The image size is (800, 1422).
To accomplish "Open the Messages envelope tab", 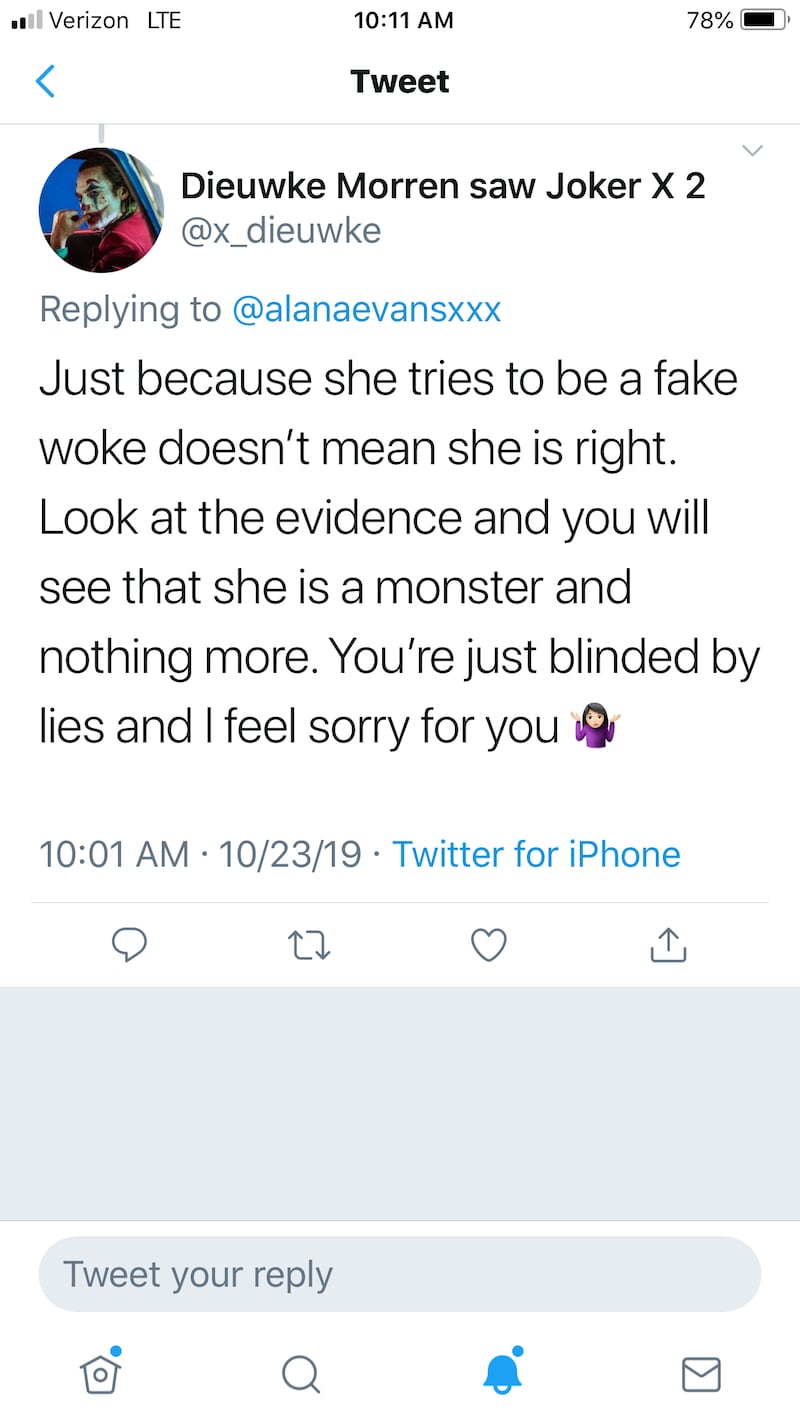I will [701, 1373].
